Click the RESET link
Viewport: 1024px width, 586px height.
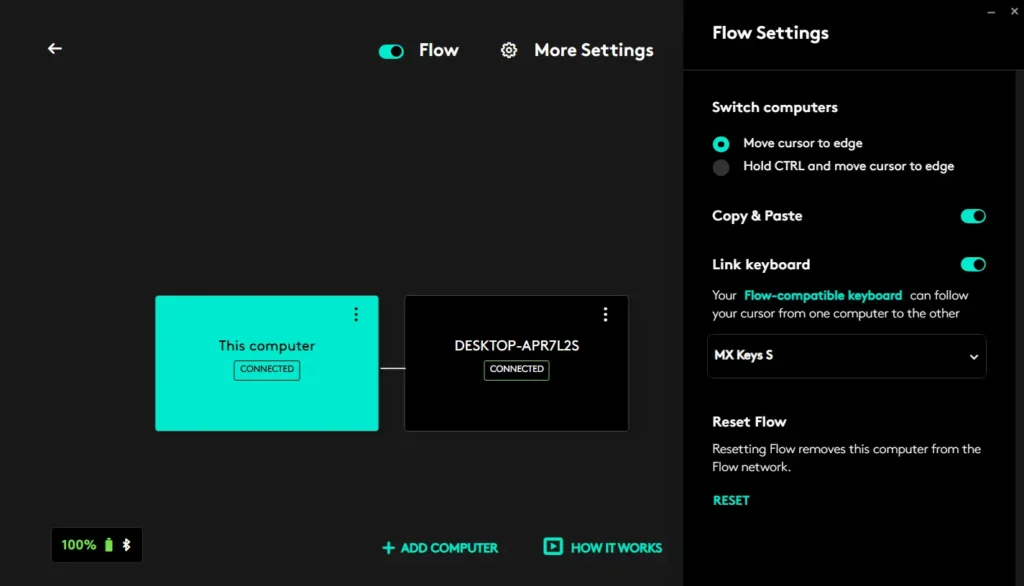tap(731, 500)
